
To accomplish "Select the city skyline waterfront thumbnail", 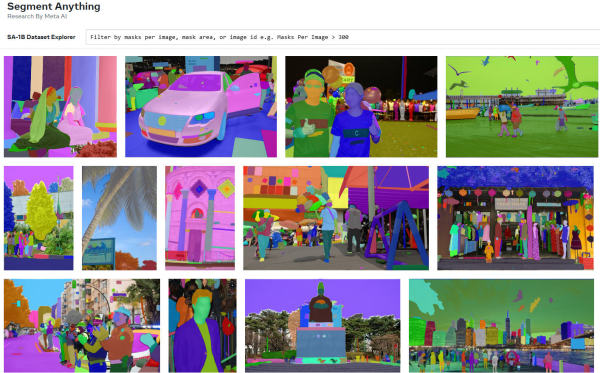I will tap(501, 326).
